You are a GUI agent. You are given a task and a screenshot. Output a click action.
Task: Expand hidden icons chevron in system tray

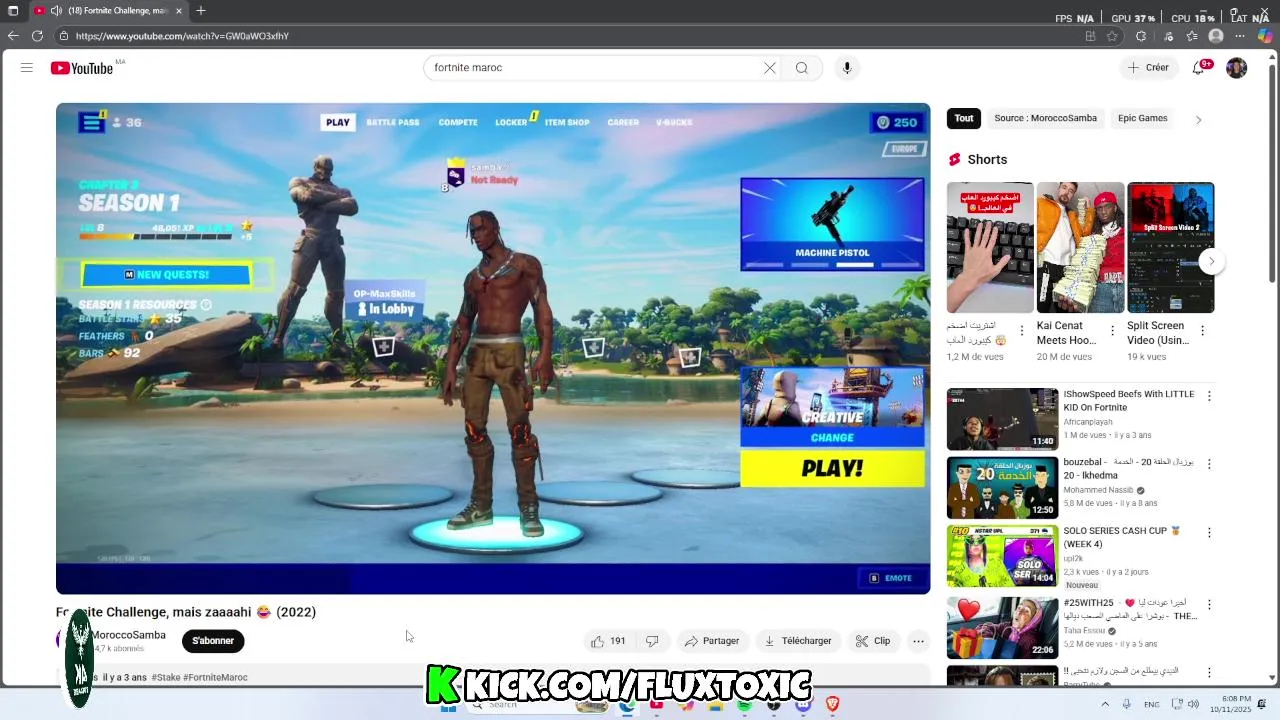(1105, 704)
